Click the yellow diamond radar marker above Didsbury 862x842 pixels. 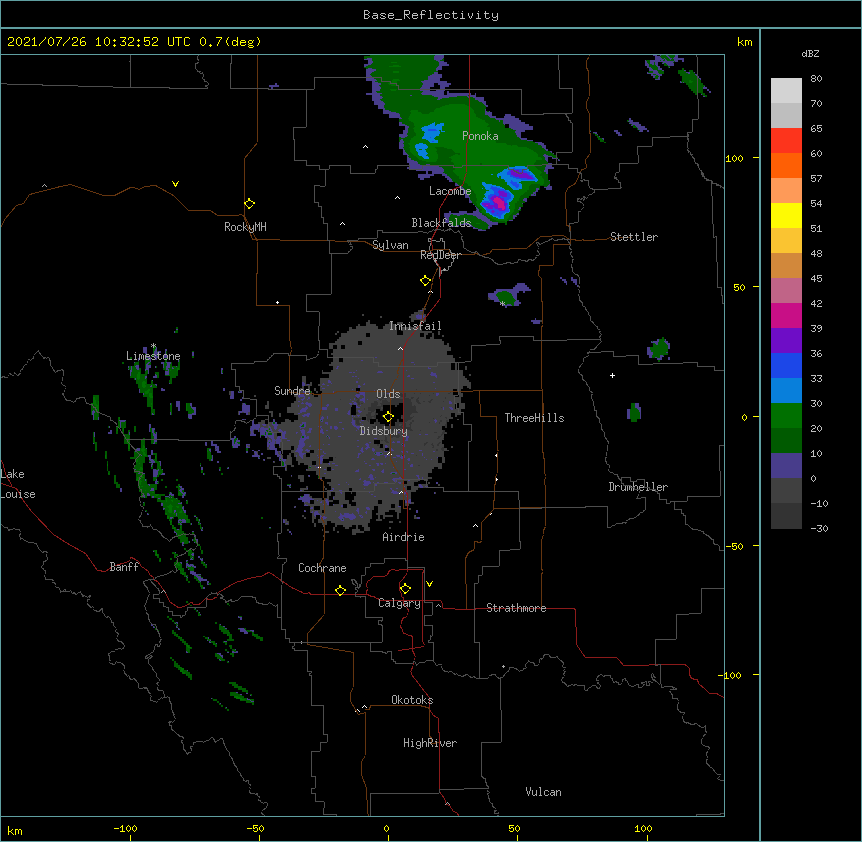click(388, 417)
